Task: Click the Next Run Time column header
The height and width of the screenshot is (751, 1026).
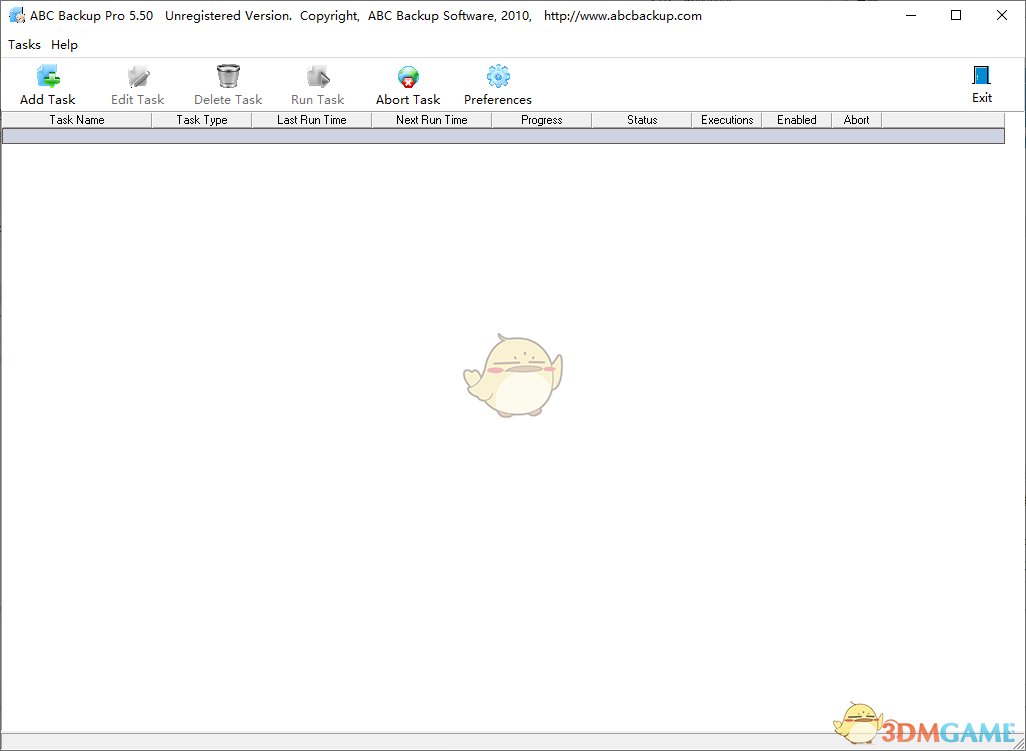Action: pos(431,119)
